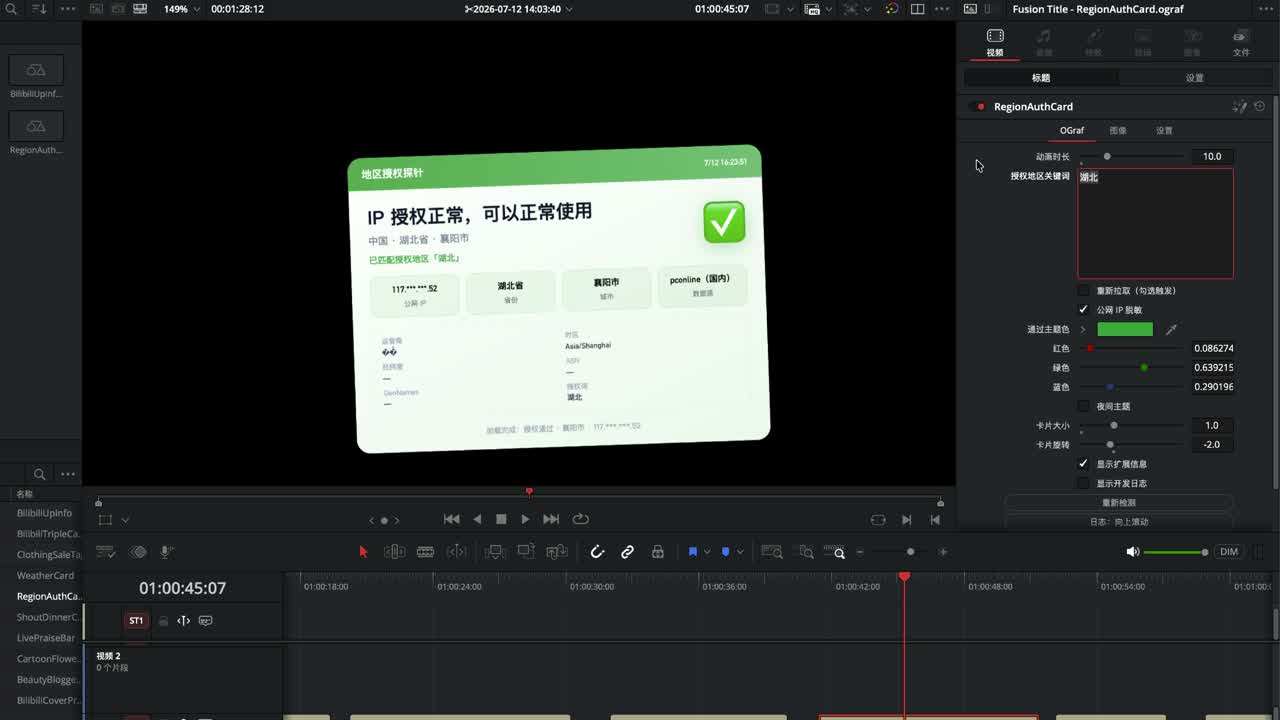Expand the 通过主题色 color disclosure arrow

pyautogui.click(x=1083, y=329)
